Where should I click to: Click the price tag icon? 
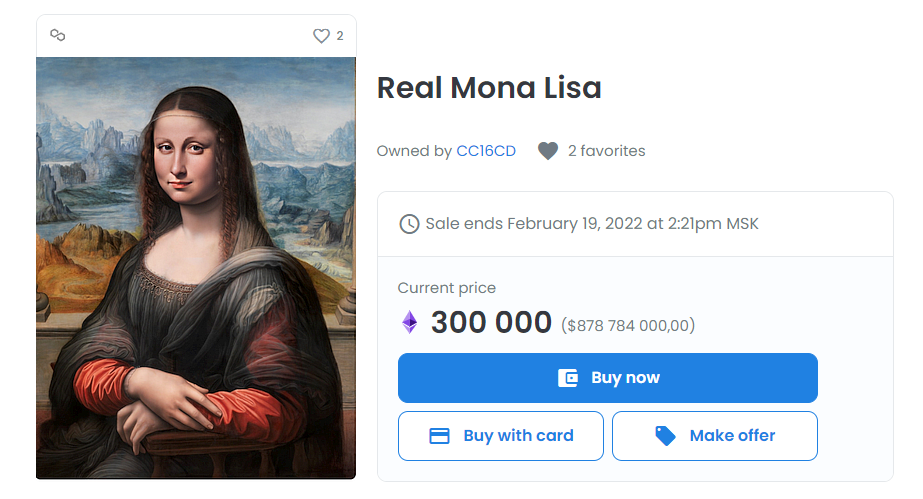point(665,436)
